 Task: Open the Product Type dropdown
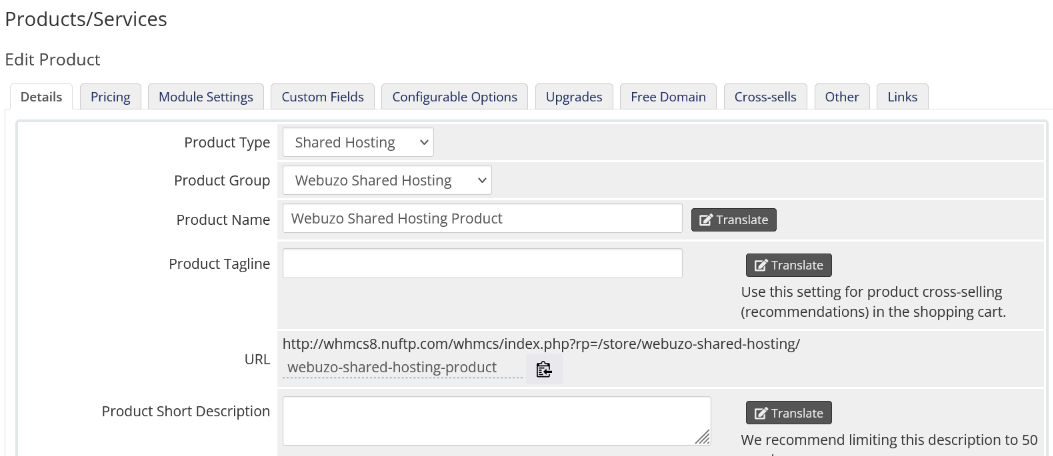coord(358,143)
